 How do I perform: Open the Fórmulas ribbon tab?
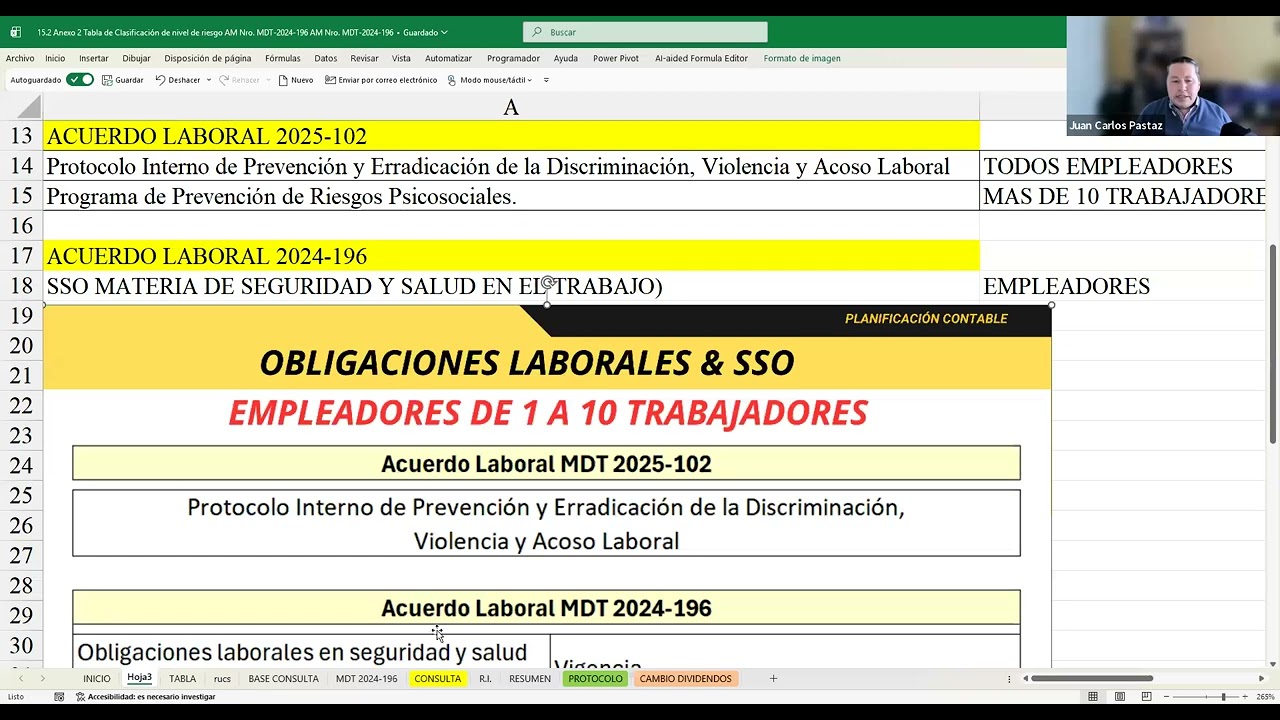click(x=283, y=58)
